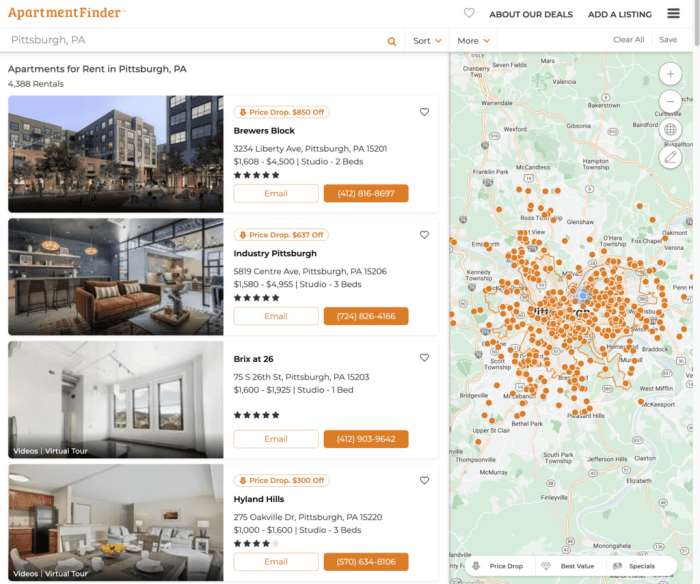
Task: Call Brewers Block at (412) 816-8697
Action: 366,193
